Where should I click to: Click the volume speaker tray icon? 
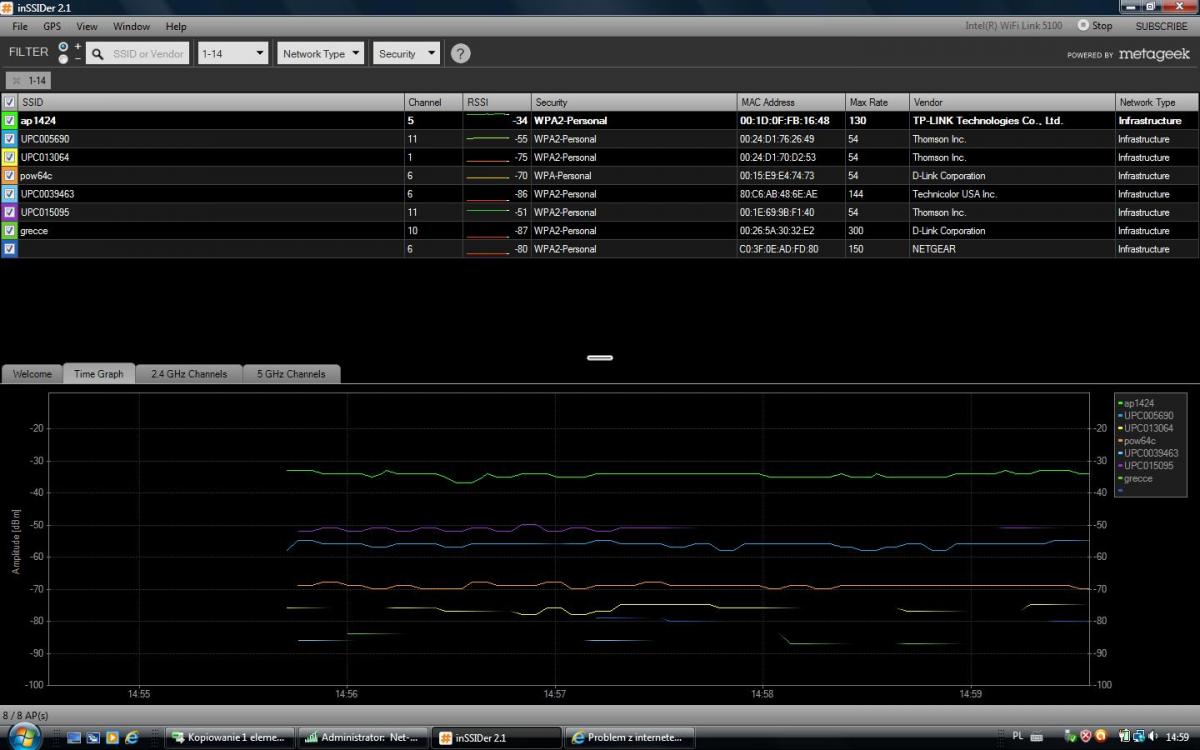pos(1151,737)
